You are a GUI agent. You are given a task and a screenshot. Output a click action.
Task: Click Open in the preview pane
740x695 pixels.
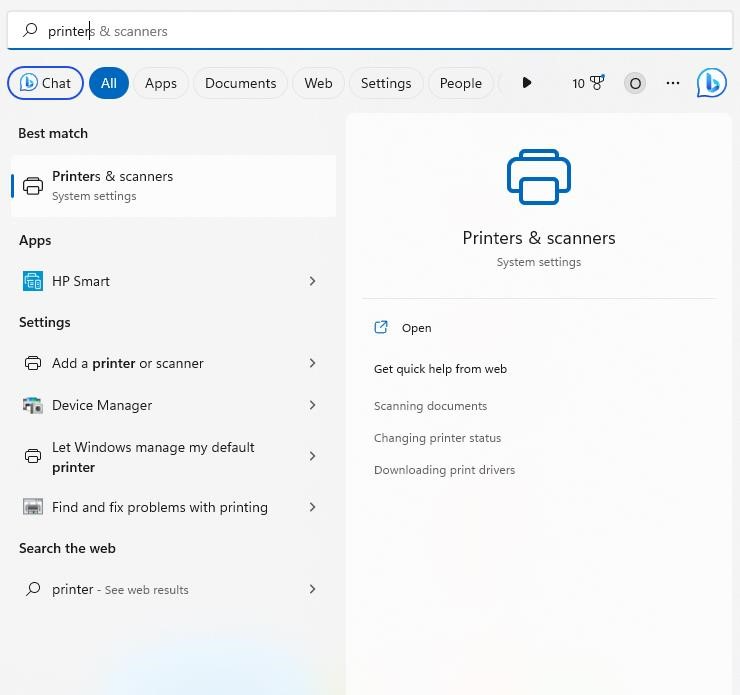coord(416,328)
